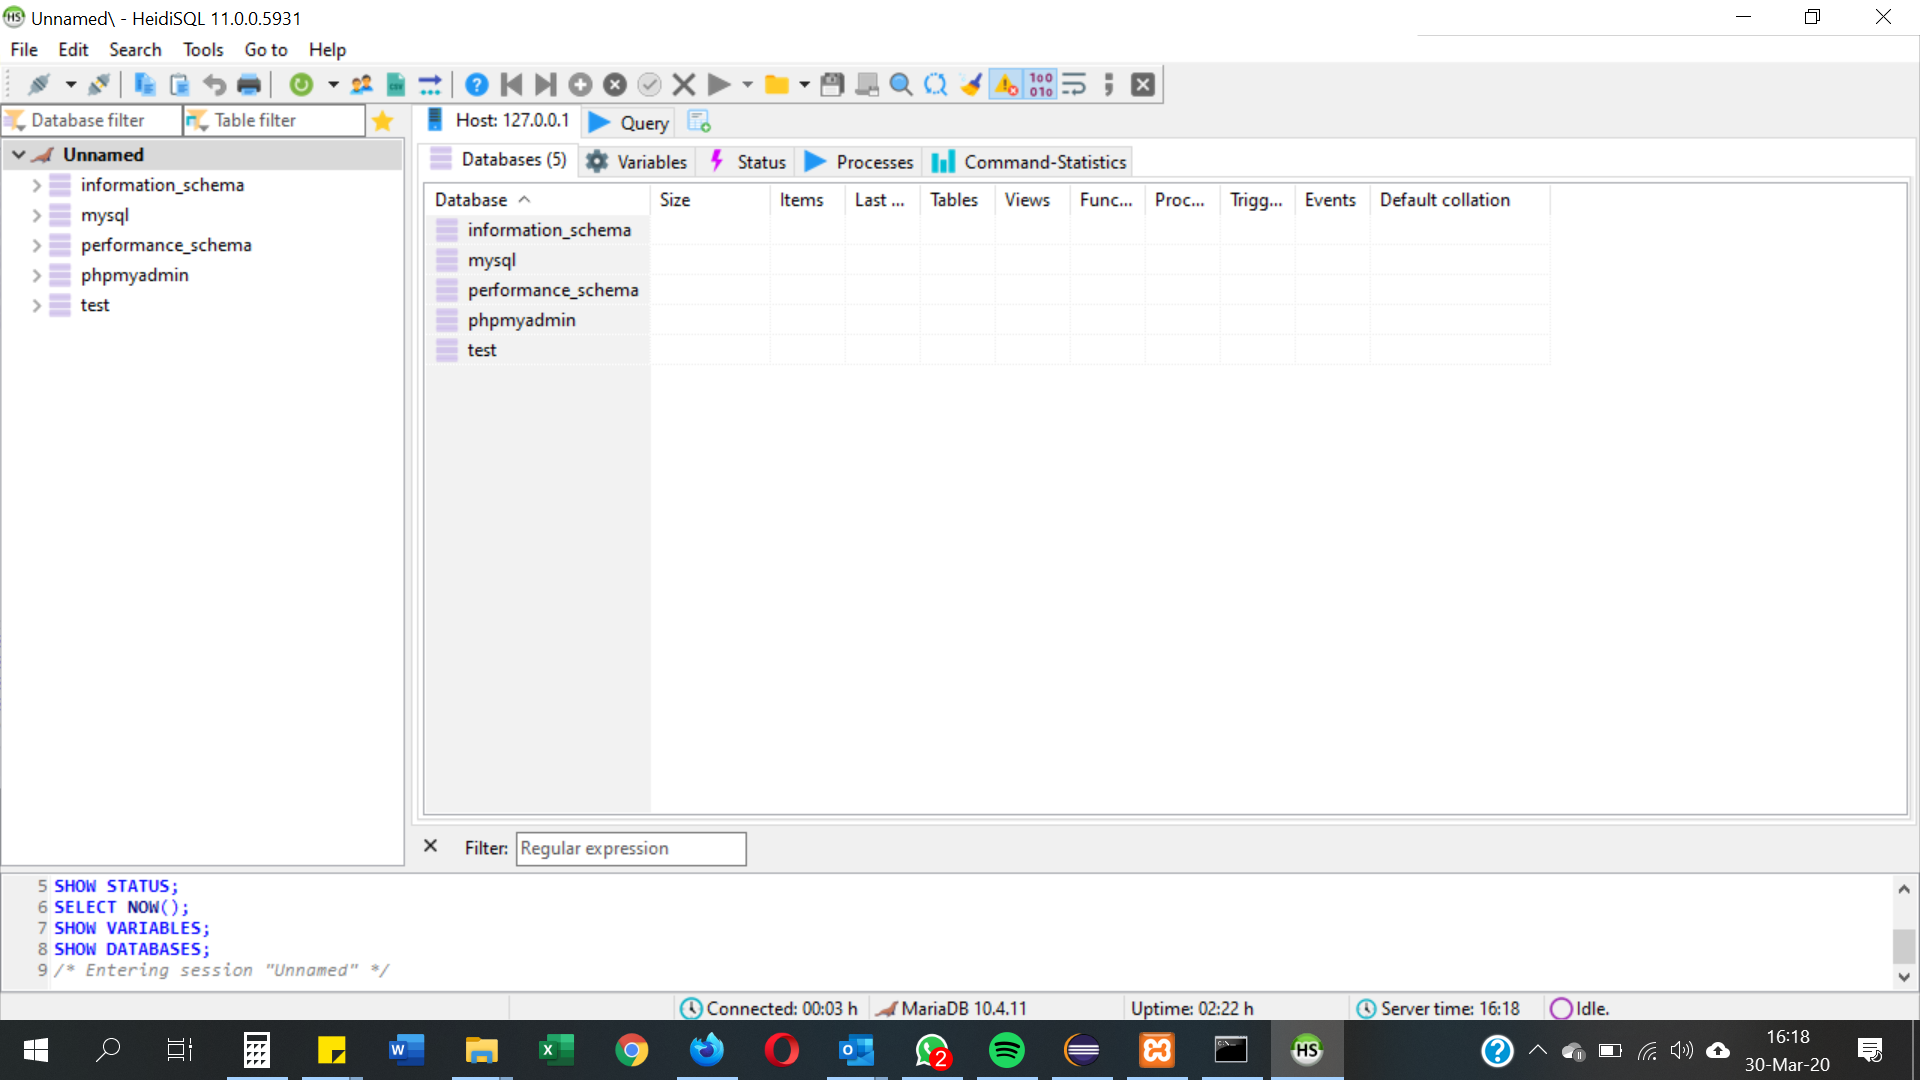Click the copy icon in toolbar
The height and width of the screenshot is (1080, 1920).
pos(145,85)
